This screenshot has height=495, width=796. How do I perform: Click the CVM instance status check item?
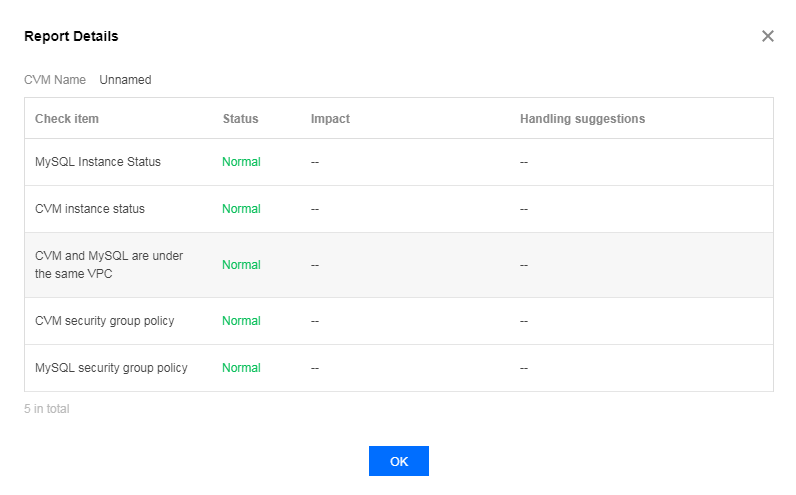(x=89, y=209)
